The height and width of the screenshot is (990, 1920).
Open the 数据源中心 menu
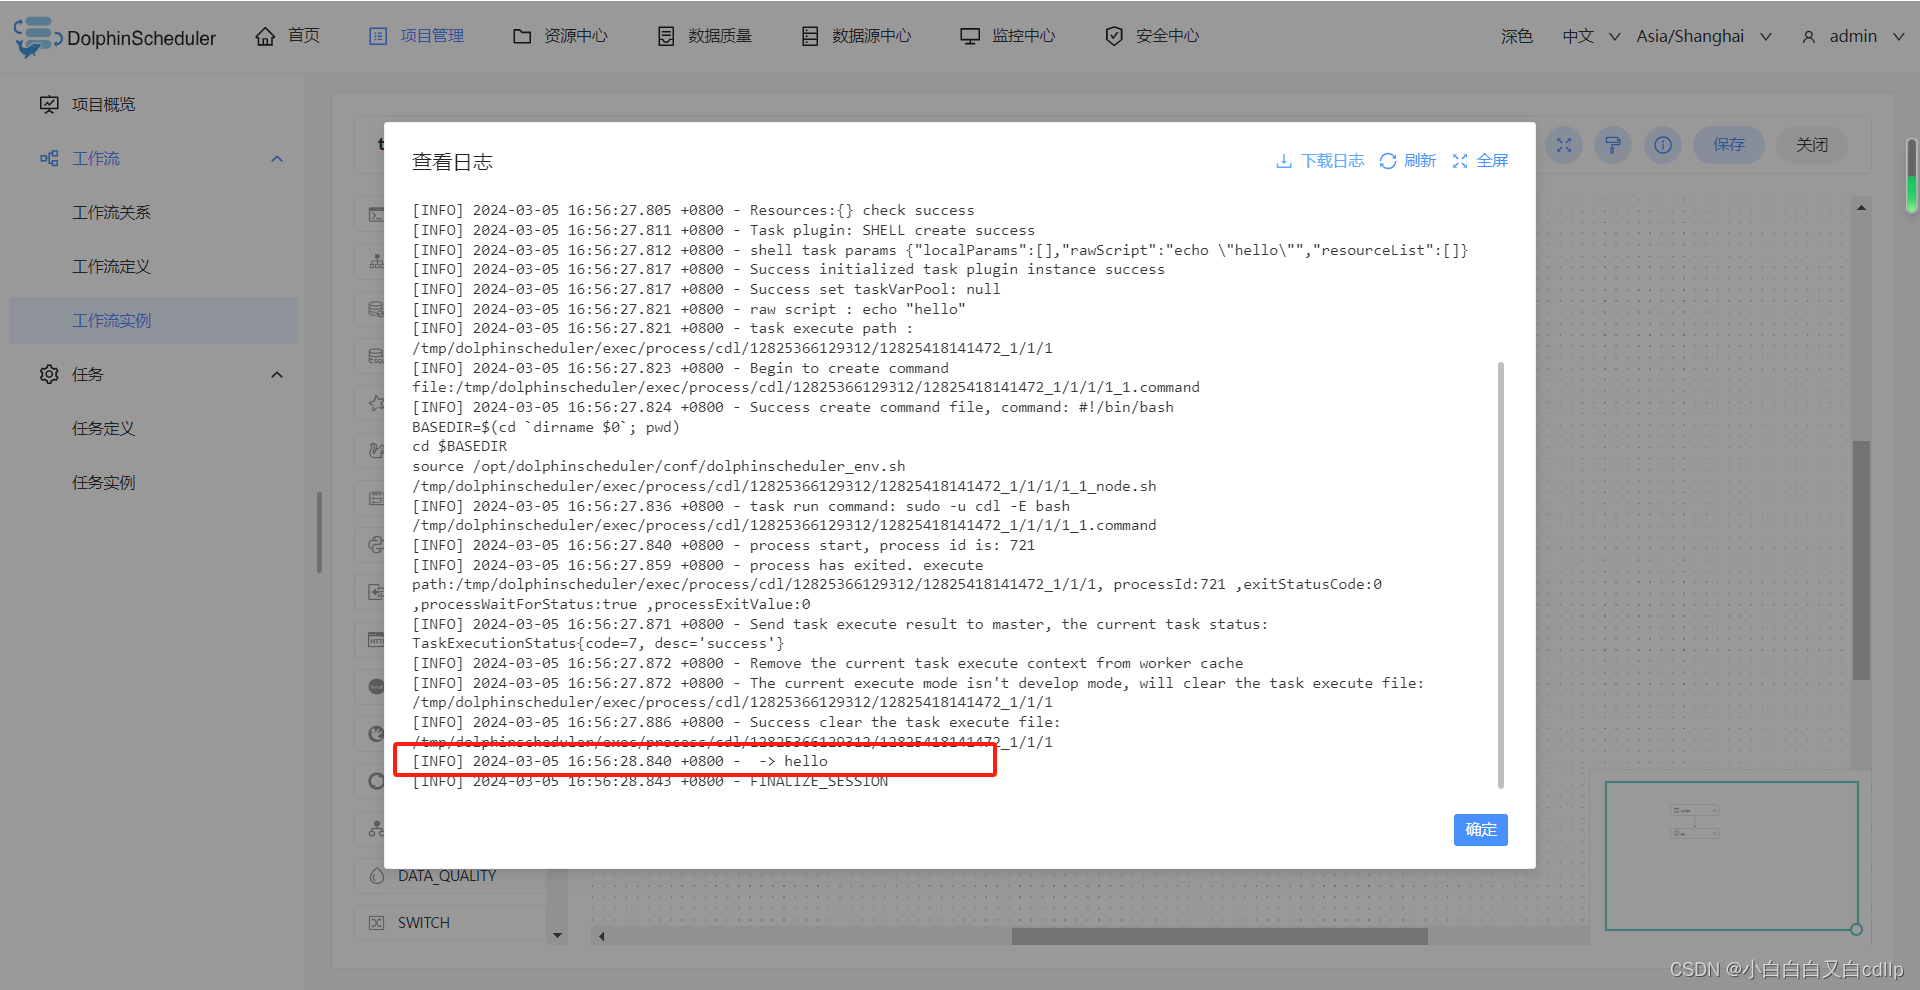[x=856, y=36]
